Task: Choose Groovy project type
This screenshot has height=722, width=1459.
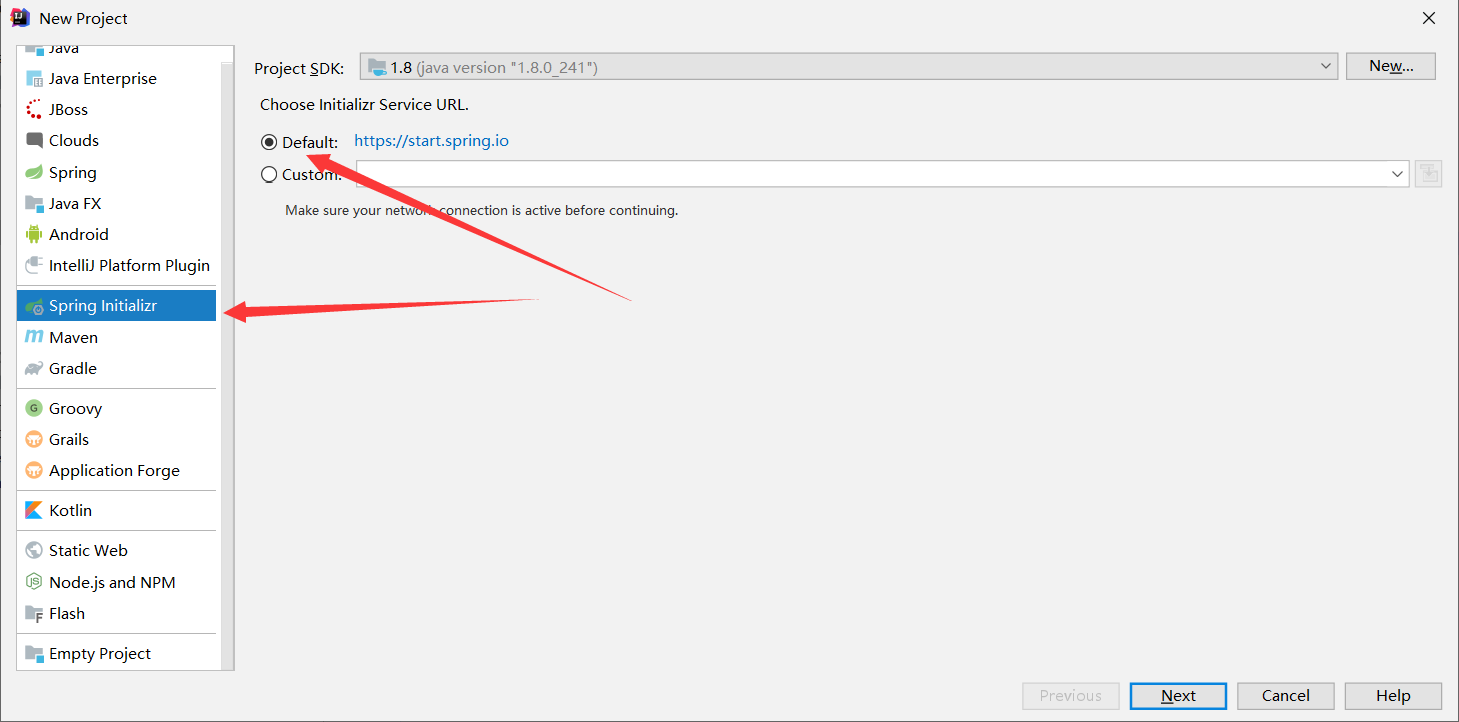Action: click(116, 408)
